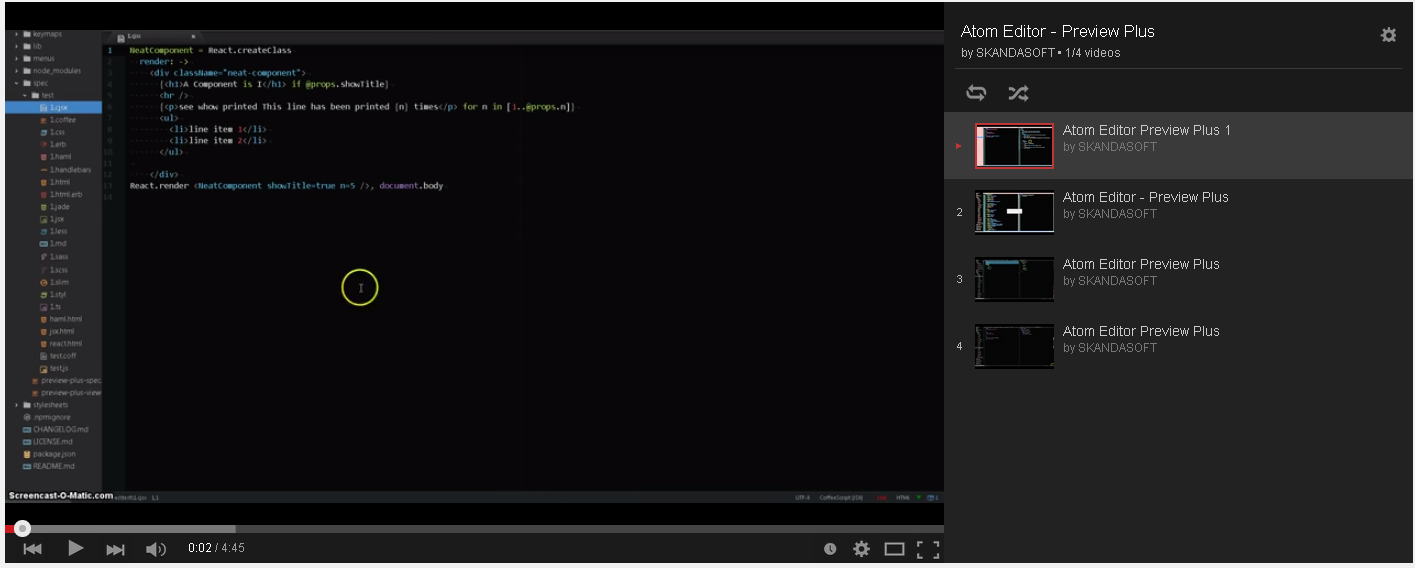
Task: Open 1.ts in the file tree
Action: (x=51, y=306)
